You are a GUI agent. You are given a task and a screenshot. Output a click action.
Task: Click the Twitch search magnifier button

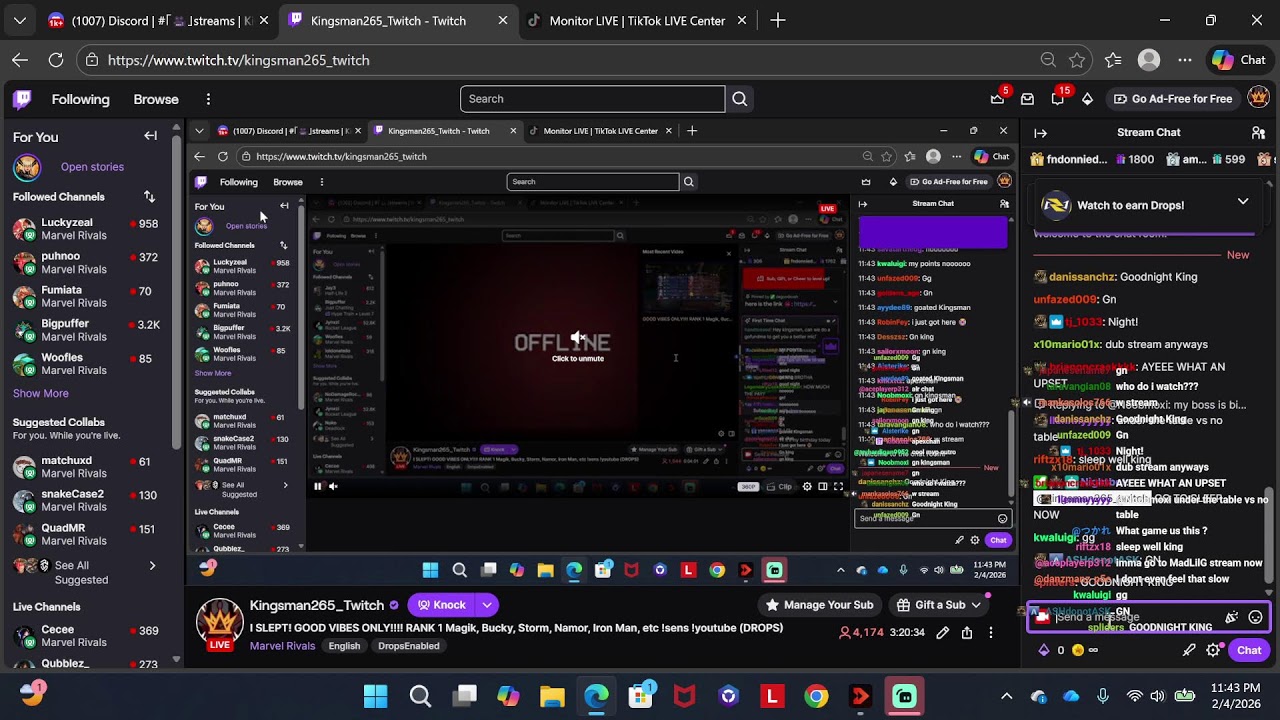[740, 99]
